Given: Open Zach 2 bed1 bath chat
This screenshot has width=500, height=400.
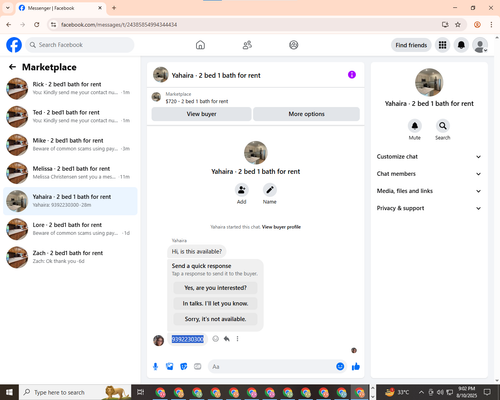Looking at the screenshot, I should (70, 257).
